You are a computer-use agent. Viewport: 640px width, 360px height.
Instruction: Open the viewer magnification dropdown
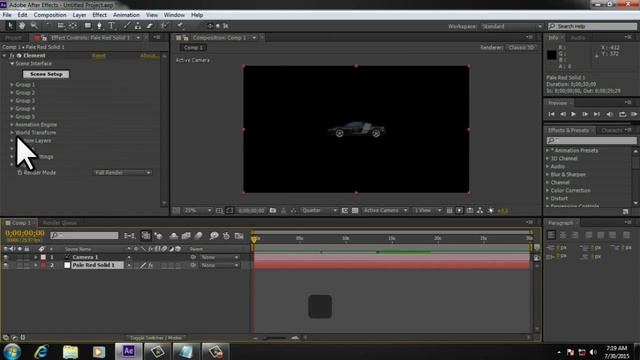198,211
